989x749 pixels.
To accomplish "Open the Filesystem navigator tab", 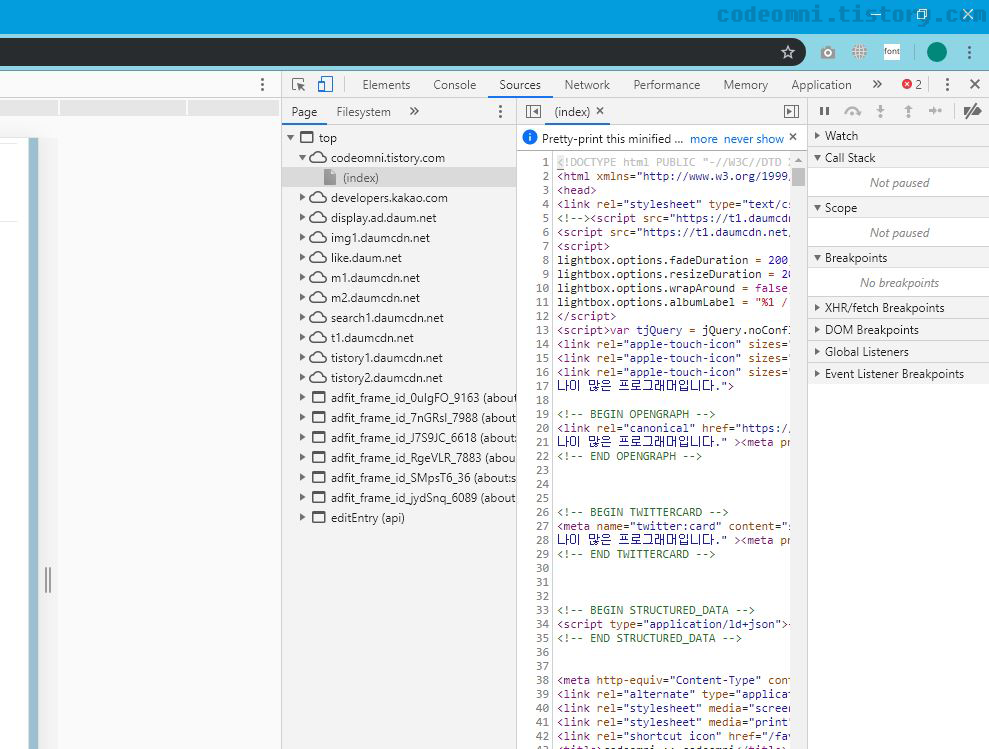I will [x=363, y=112].
